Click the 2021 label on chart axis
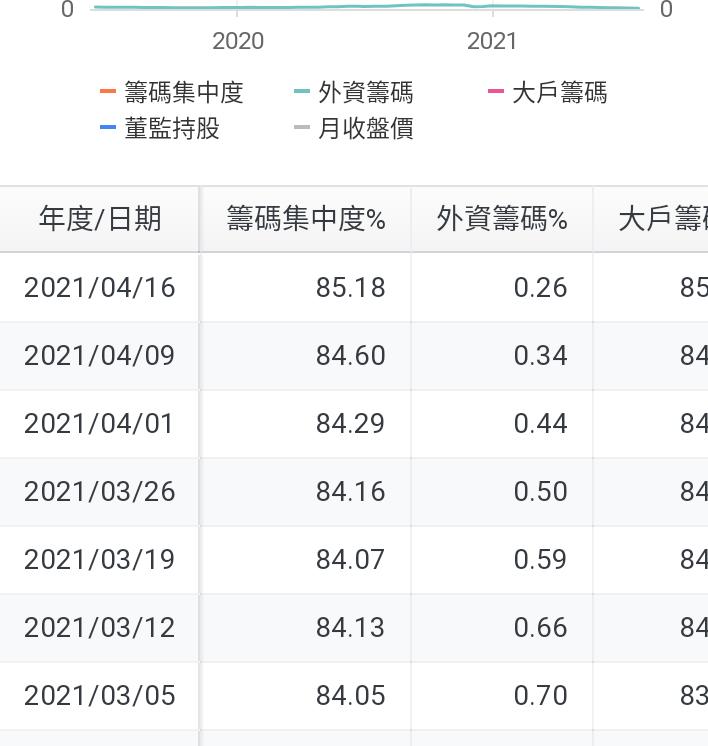The height and width of the screenshot is (746, 708). point(492,41)
